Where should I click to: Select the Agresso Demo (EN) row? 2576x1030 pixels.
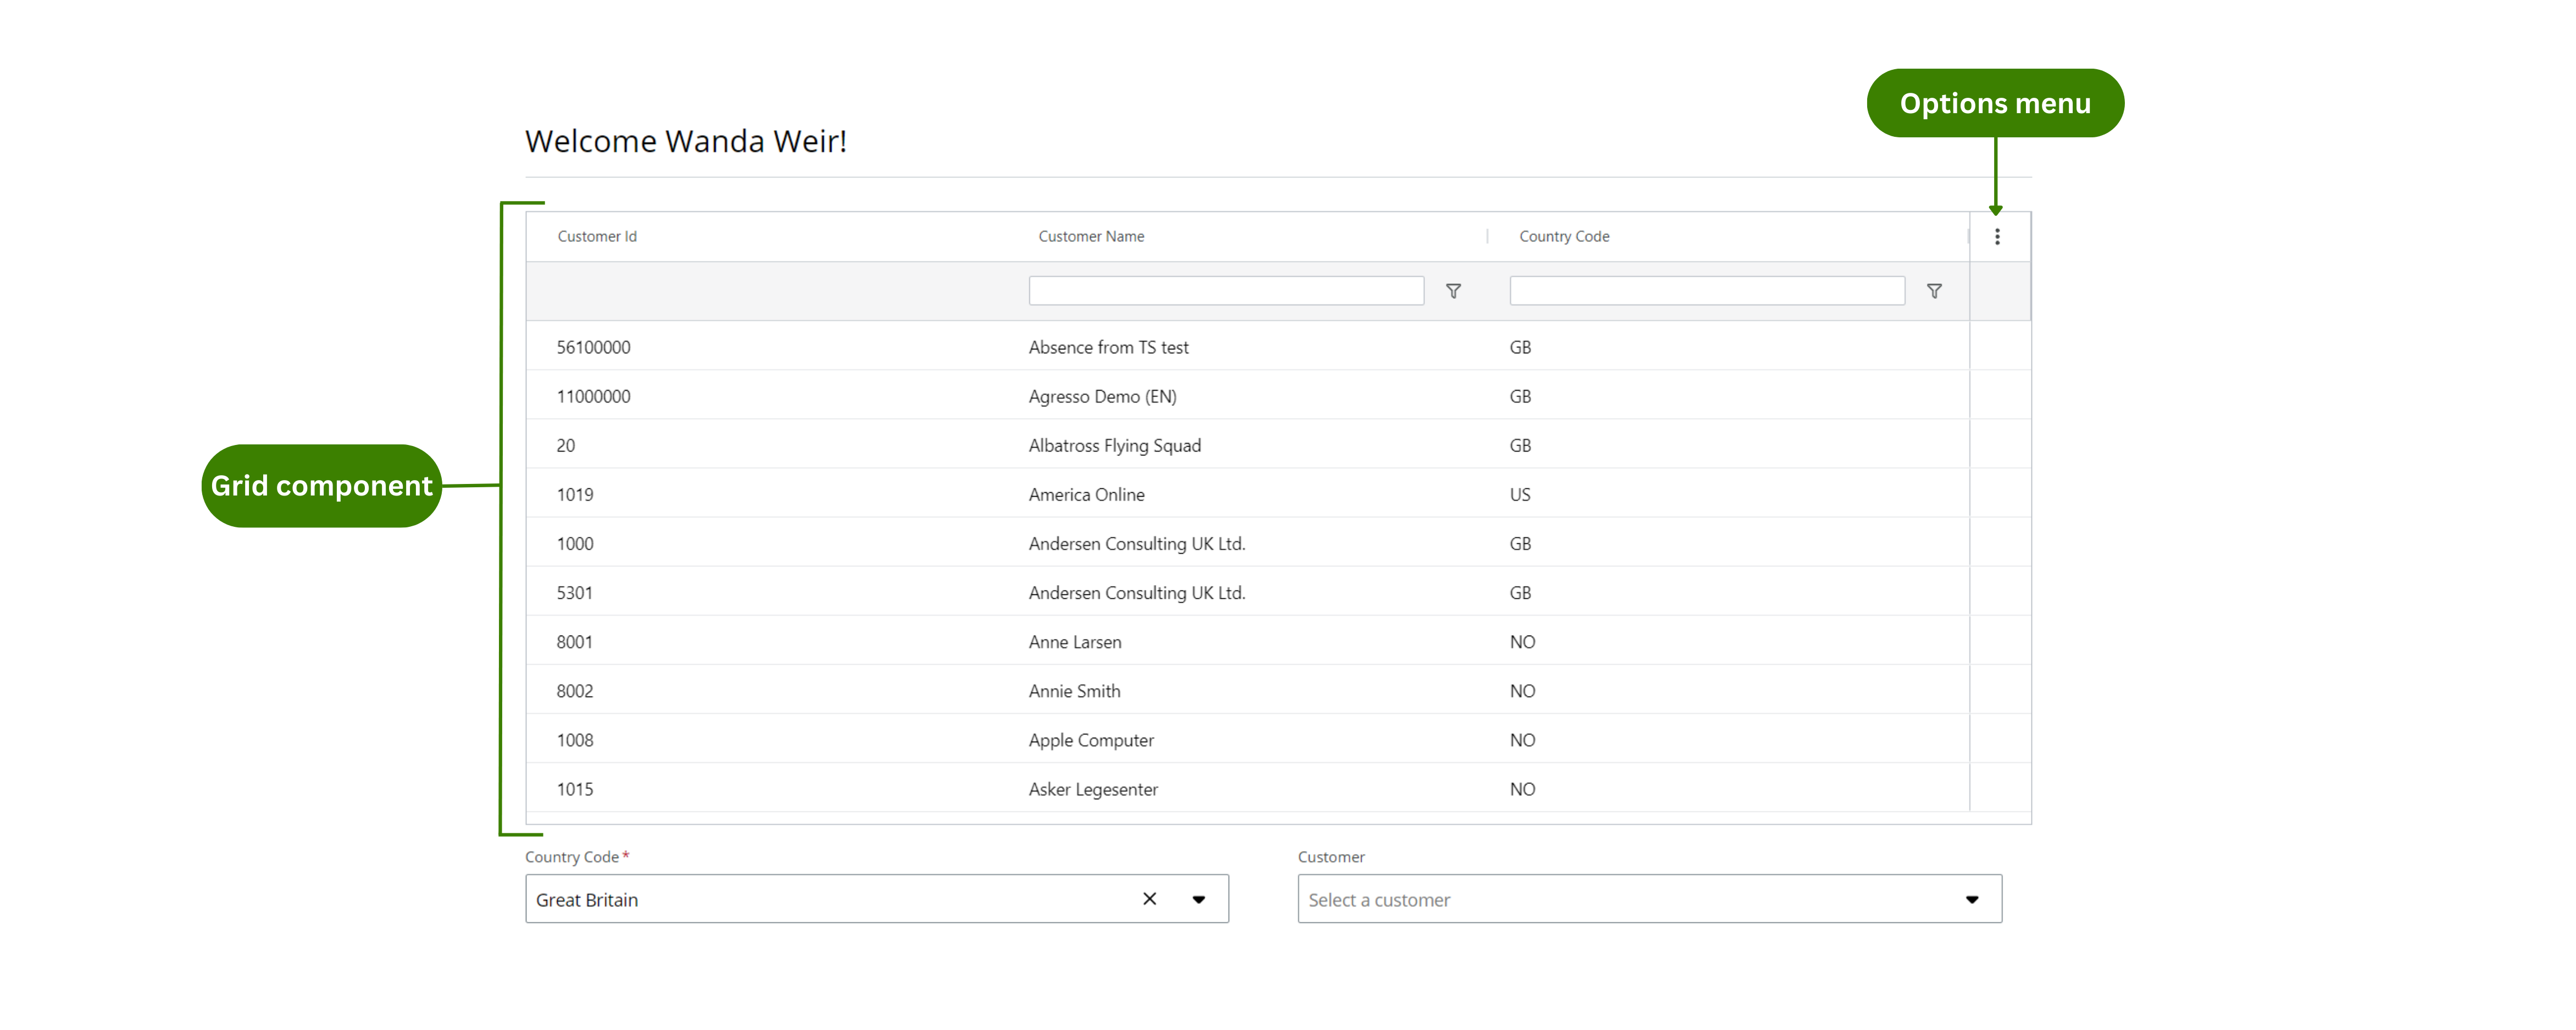[x=1102, y=397]
